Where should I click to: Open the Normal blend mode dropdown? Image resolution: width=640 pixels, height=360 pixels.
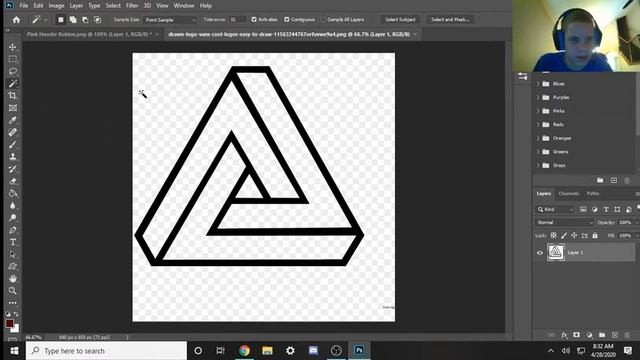pos(564,222)
